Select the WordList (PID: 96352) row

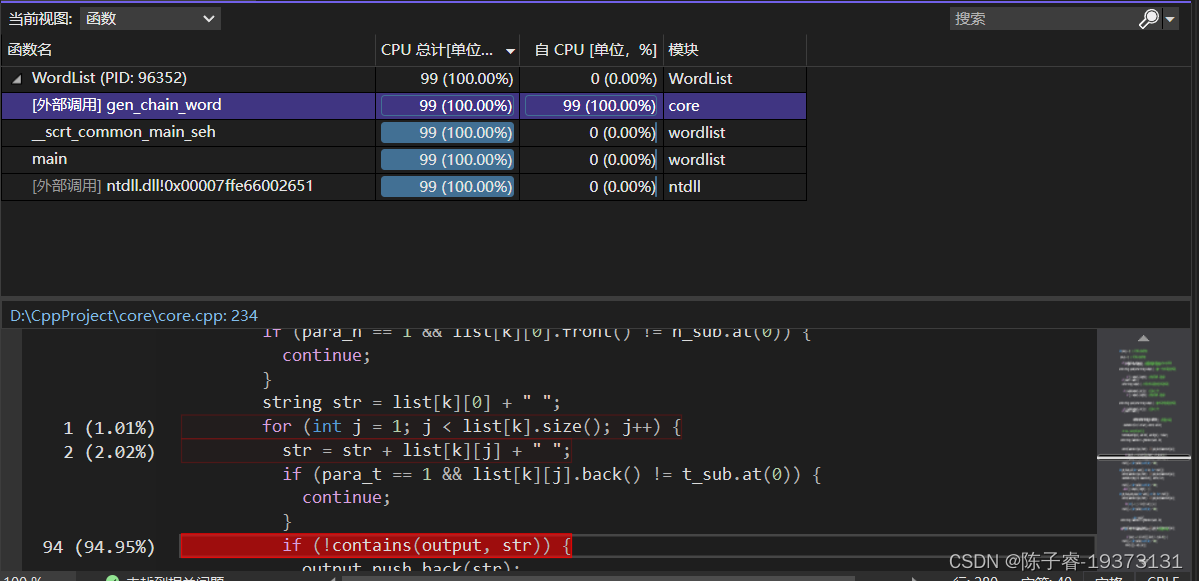(x=404, y=79)
